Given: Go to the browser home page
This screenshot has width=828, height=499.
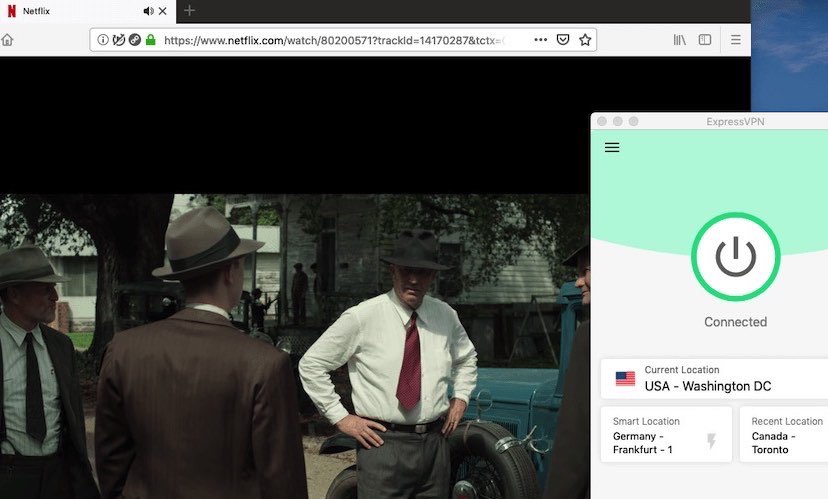Looking at the screenshot, I should 7,40.
